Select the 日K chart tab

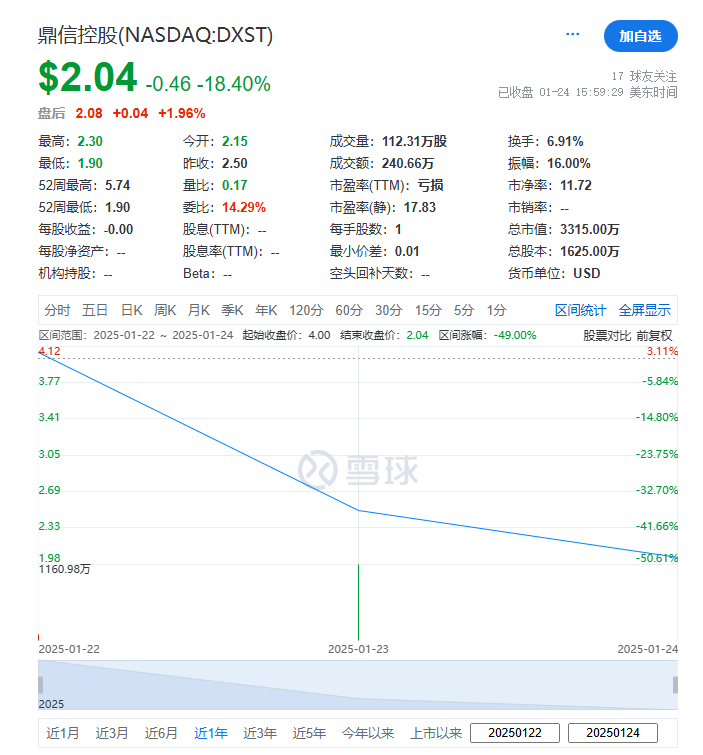click(131, 310)
